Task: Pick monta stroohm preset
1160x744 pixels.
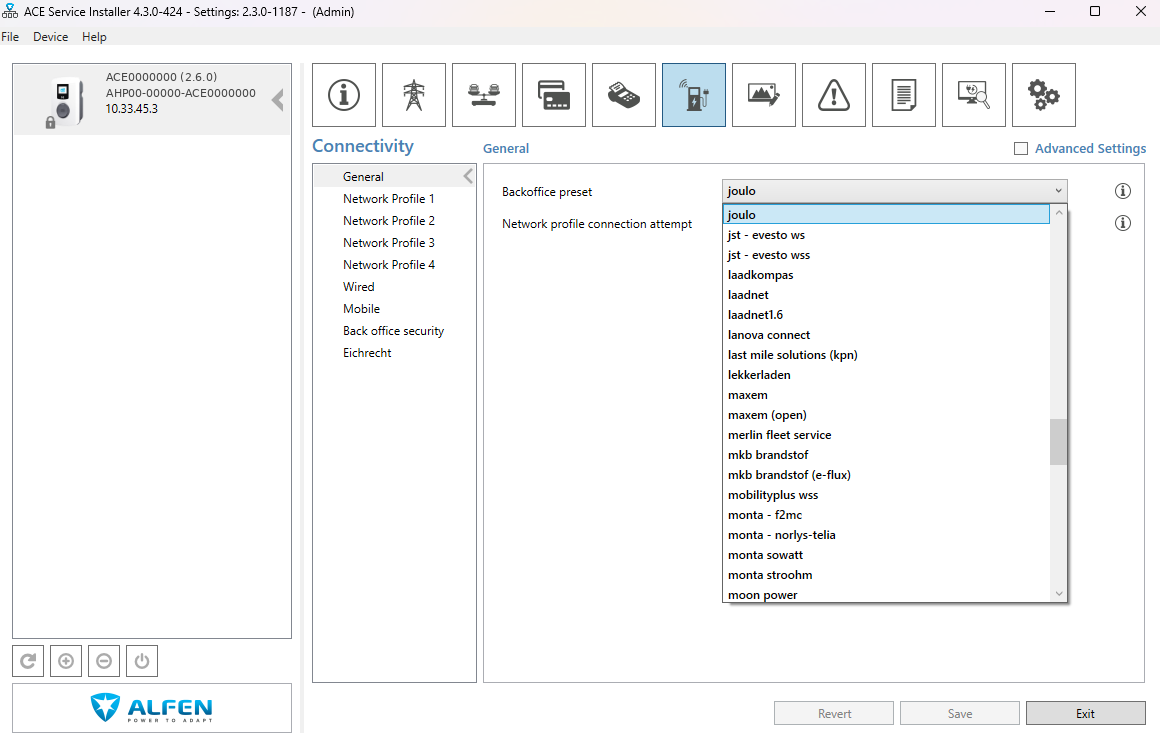Action: click(886, 574)
